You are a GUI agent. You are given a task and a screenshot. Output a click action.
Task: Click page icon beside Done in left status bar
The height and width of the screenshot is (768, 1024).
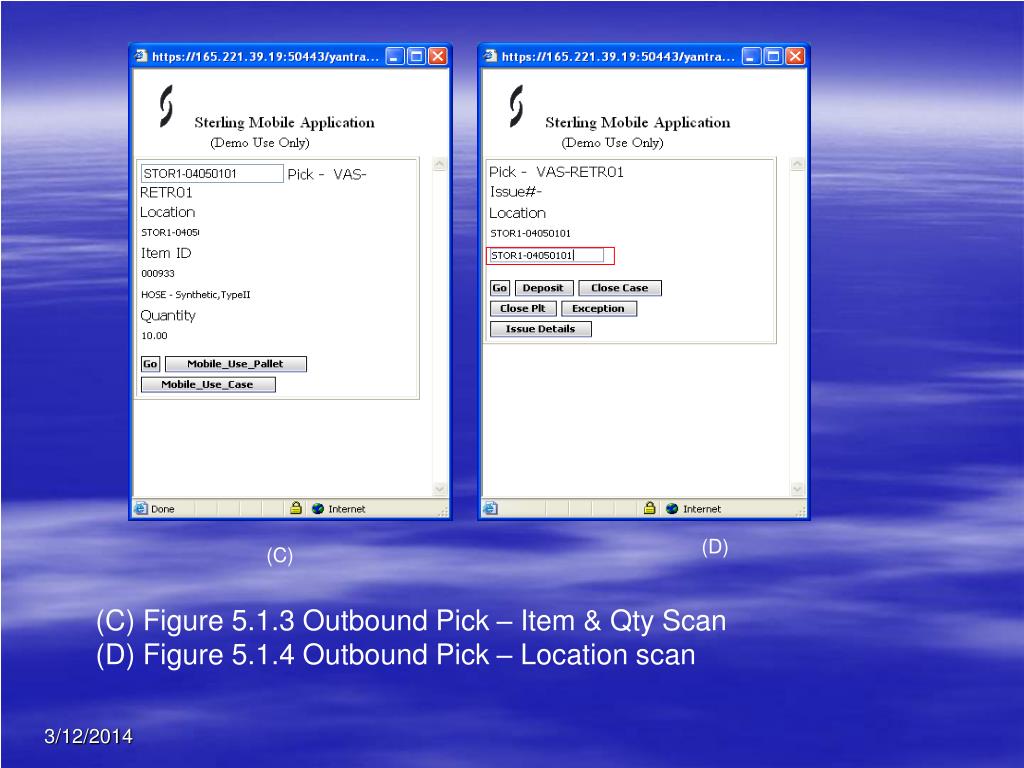tap(141, 508)
